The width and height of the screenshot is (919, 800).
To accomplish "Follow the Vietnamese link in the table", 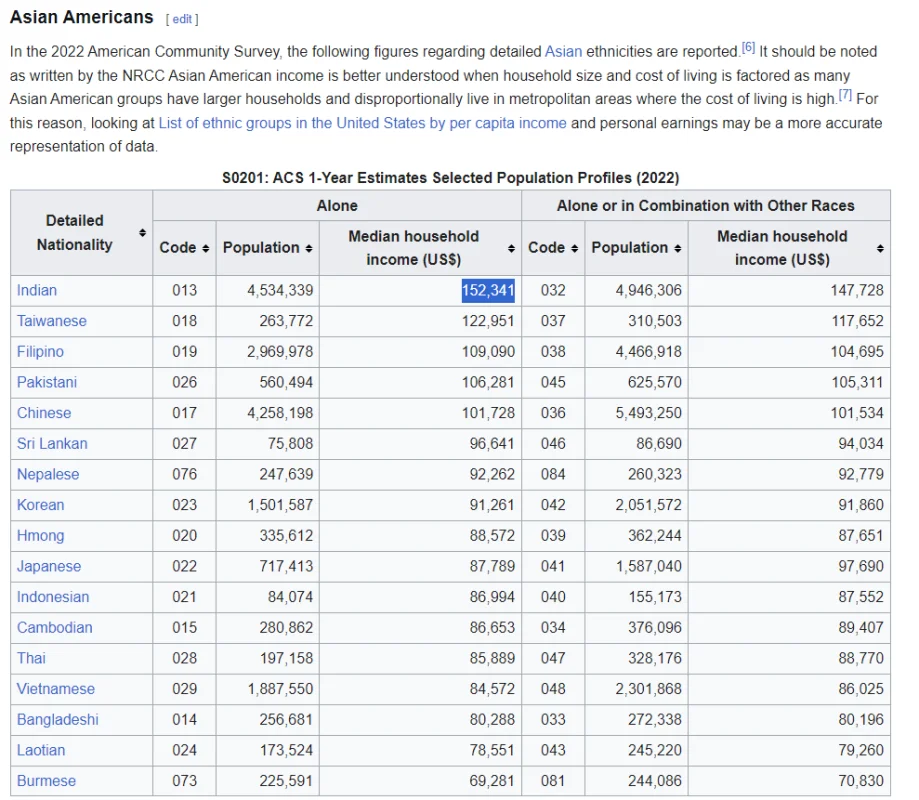I will pos(56,689).
